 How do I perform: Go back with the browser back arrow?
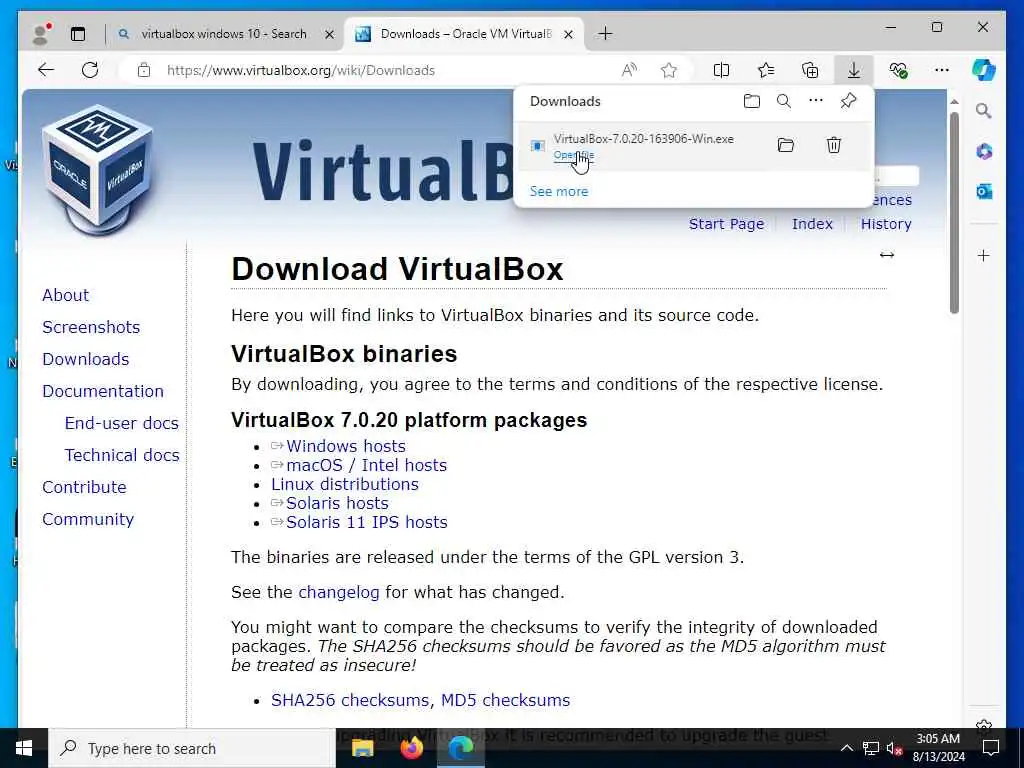(x=46, y=70)
